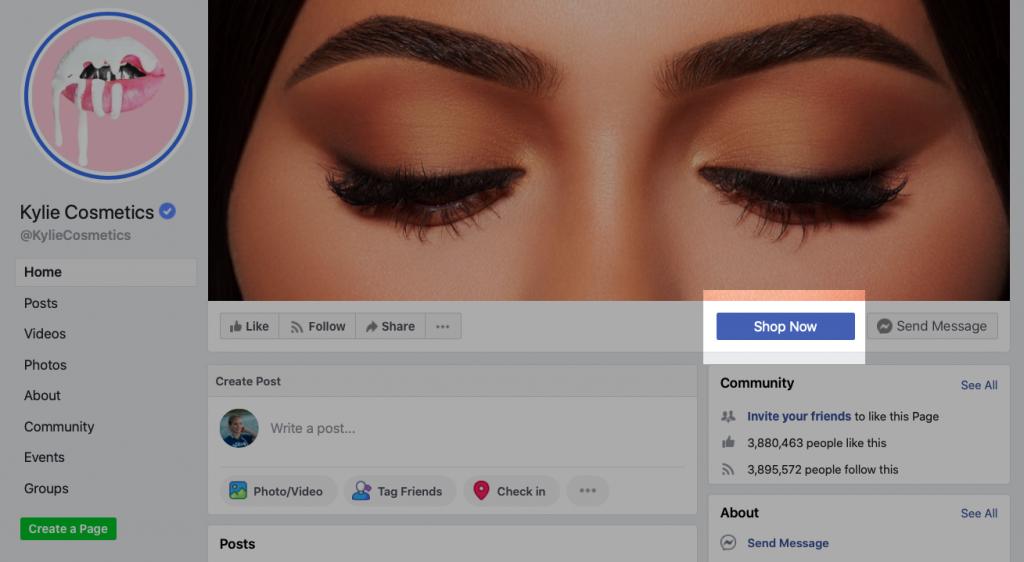This screenshot has width=1024, height=562.
Task: Select Check in for the post
Action: tap(511, 491)
